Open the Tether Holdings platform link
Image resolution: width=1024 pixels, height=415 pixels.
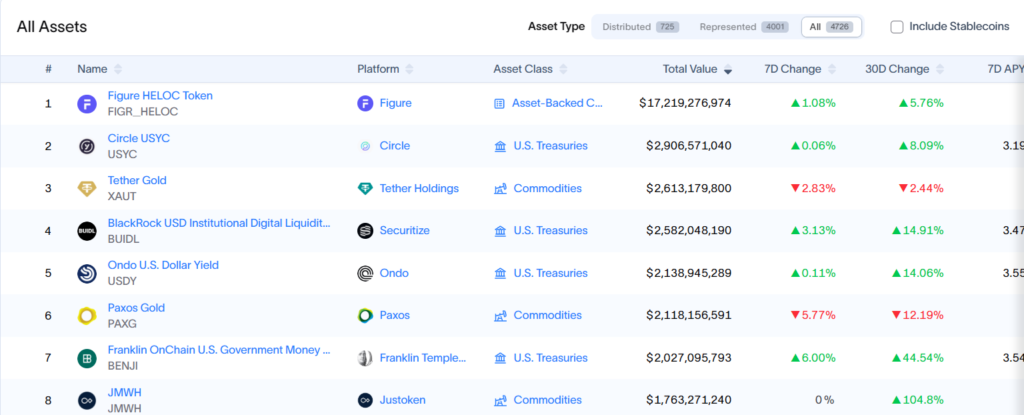[x=419, y=188]
